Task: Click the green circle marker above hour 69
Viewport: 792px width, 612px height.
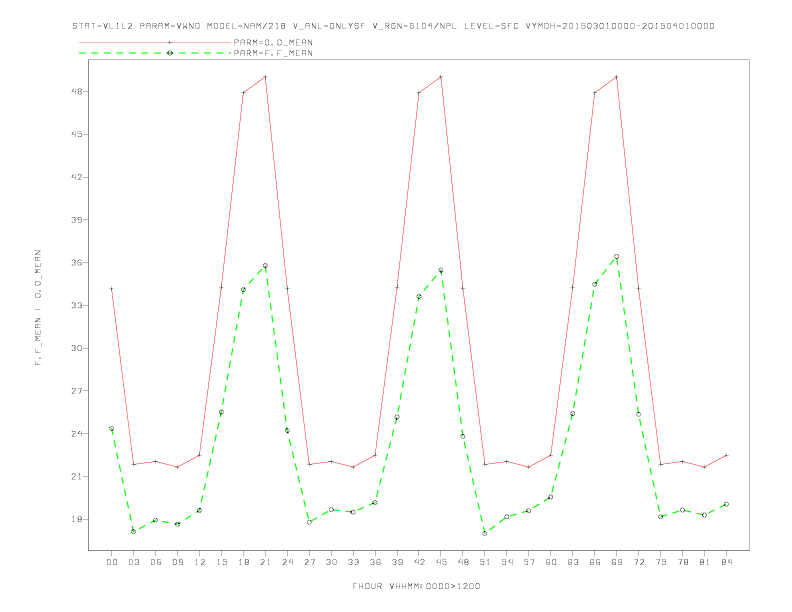Action: [x=617, y=257]
